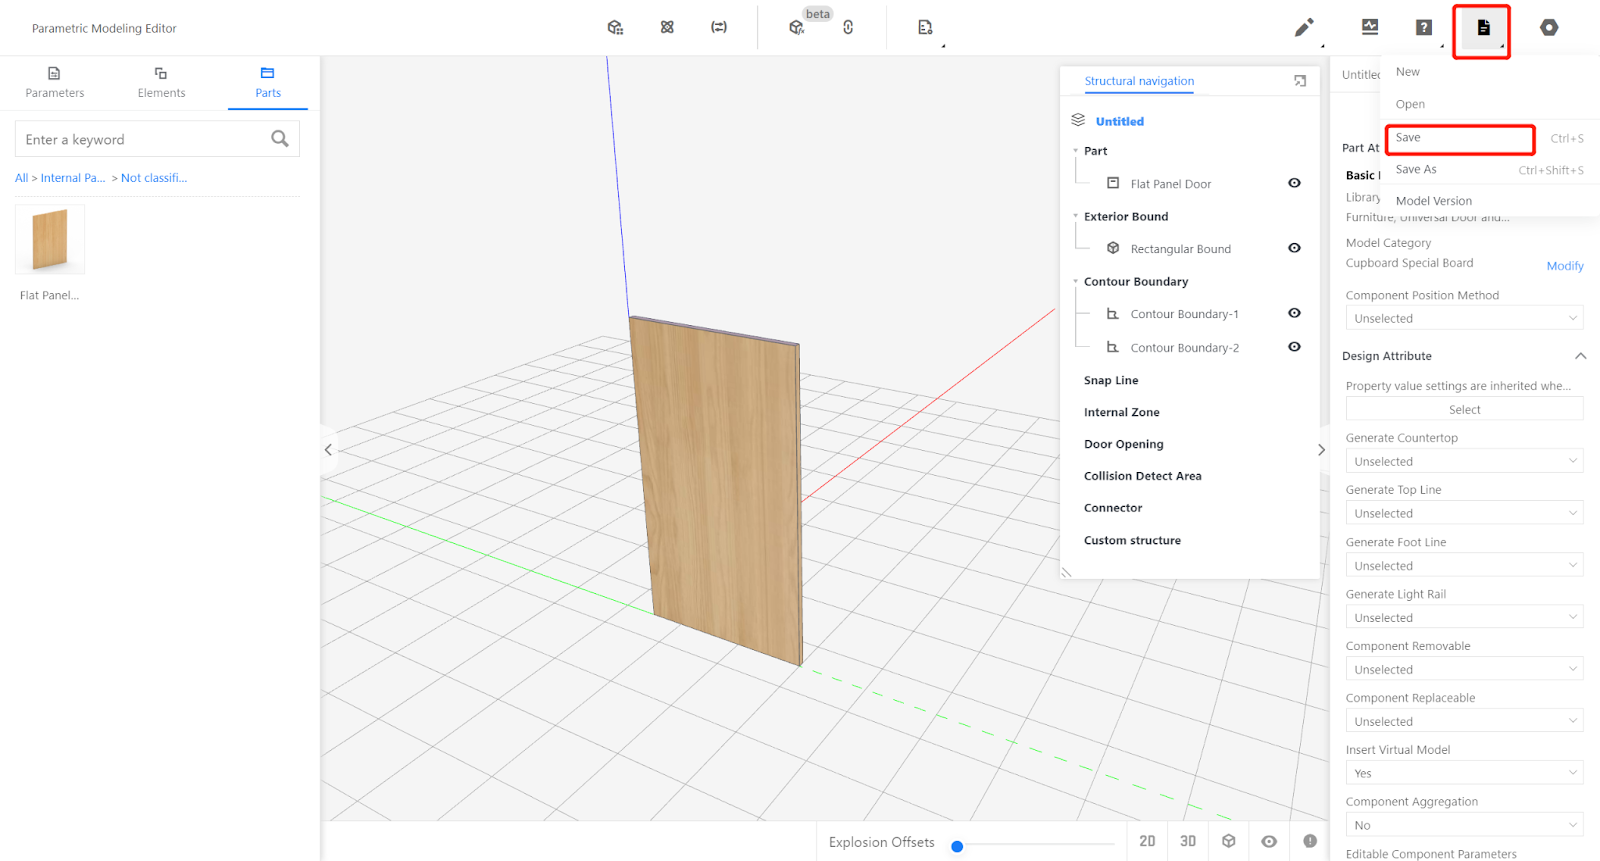Click the pencil edit icon
This screenshot has width=1600, height=861.
pos(1303,28)
